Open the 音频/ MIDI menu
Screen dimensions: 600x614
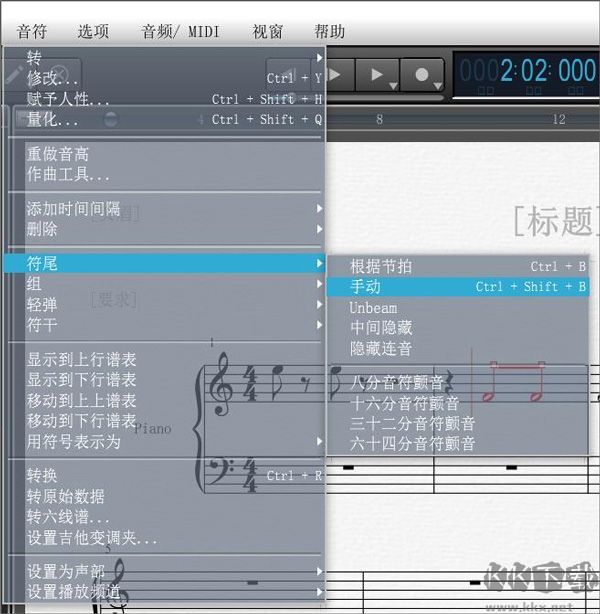coord(180,31)
